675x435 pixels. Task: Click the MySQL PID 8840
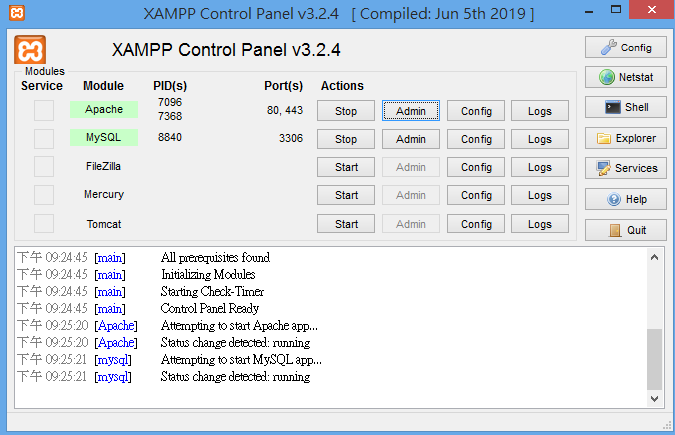[170, 137]
